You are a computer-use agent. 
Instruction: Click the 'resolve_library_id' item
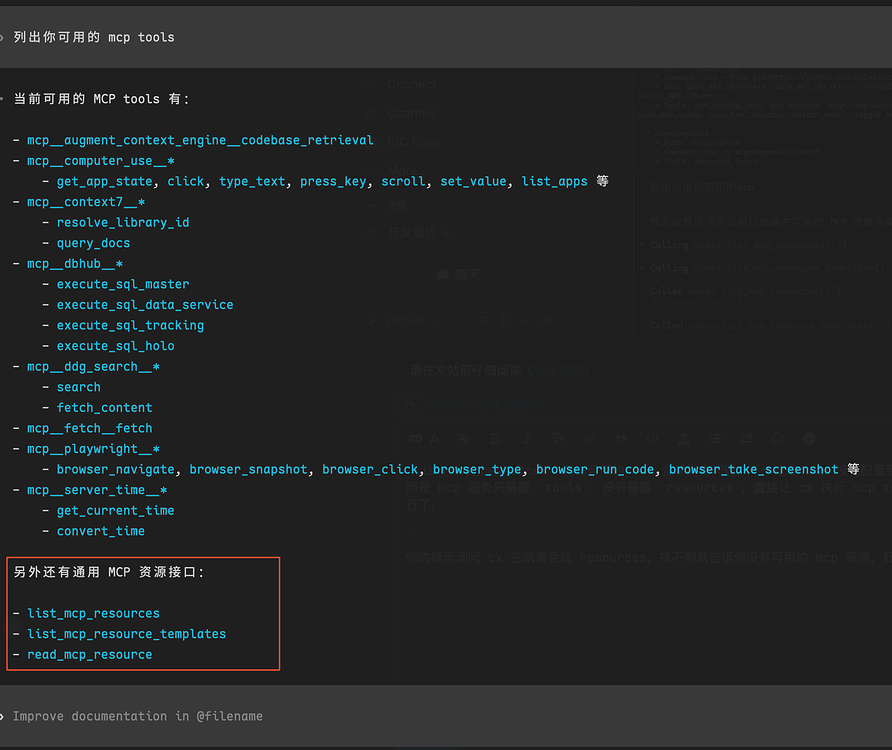pos(123,222)
